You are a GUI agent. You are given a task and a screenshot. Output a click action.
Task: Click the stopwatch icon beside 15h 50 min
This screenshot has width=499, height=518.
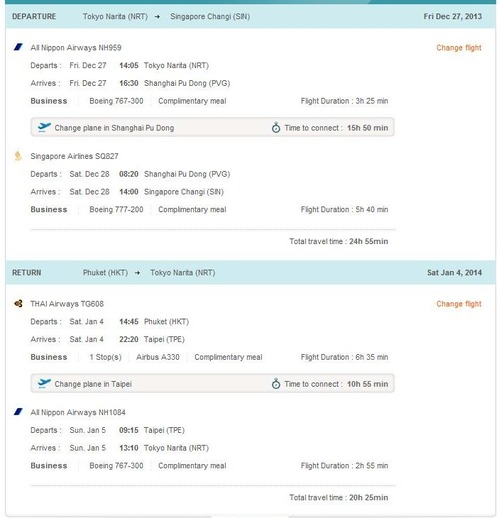276,127
